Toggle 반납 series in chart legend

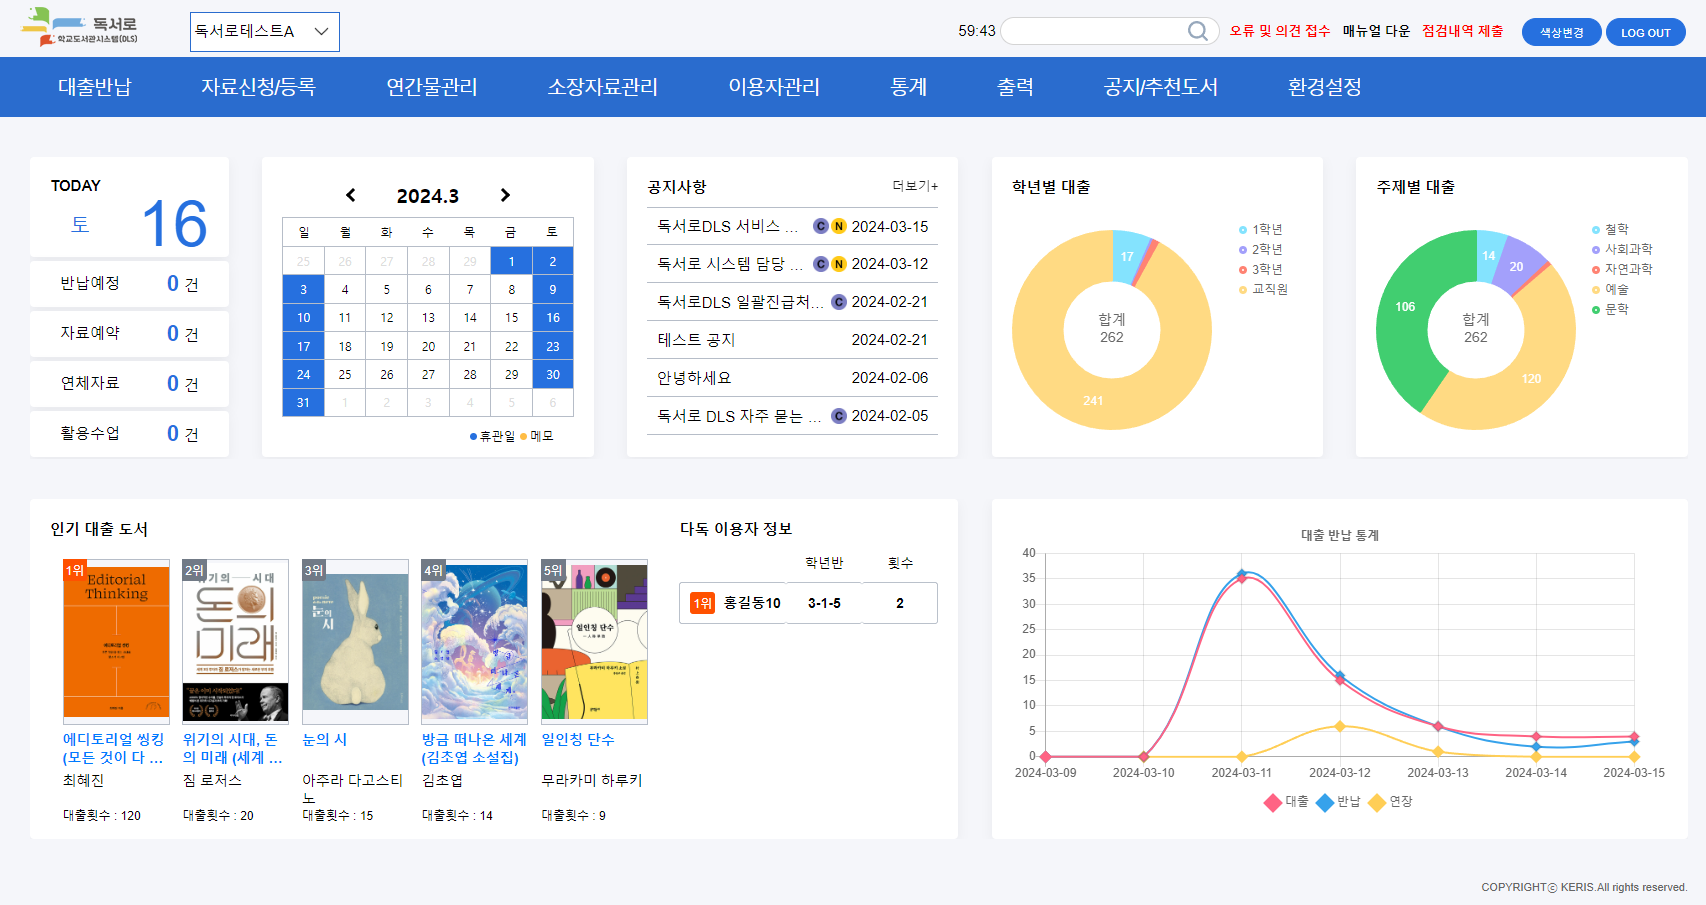1325,802
